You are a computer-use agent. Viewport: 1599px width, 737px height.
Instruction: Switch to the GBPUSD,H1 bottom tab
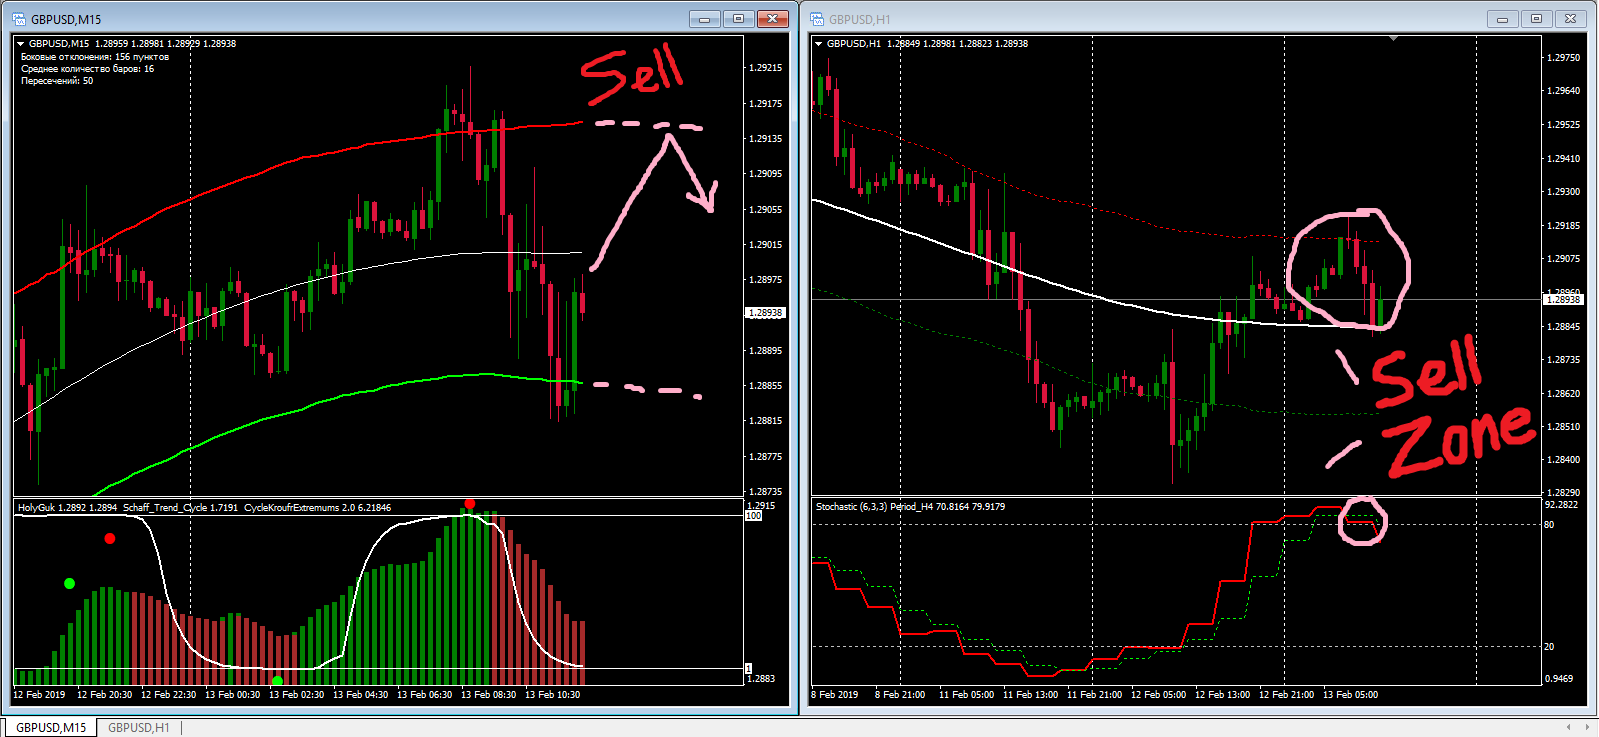coord(139,727)
